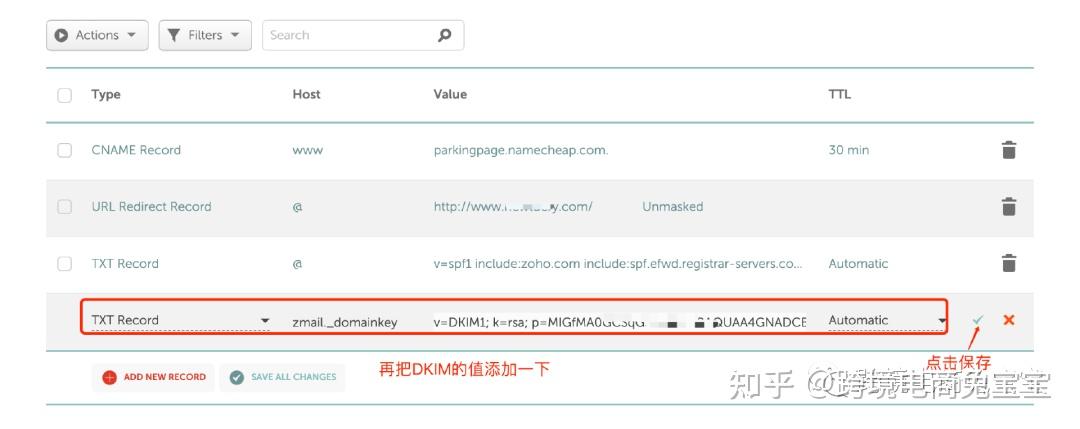Click the Host input zmail._domainkey
This screenshot has height=429, width=1080.
tap(345, 322)
